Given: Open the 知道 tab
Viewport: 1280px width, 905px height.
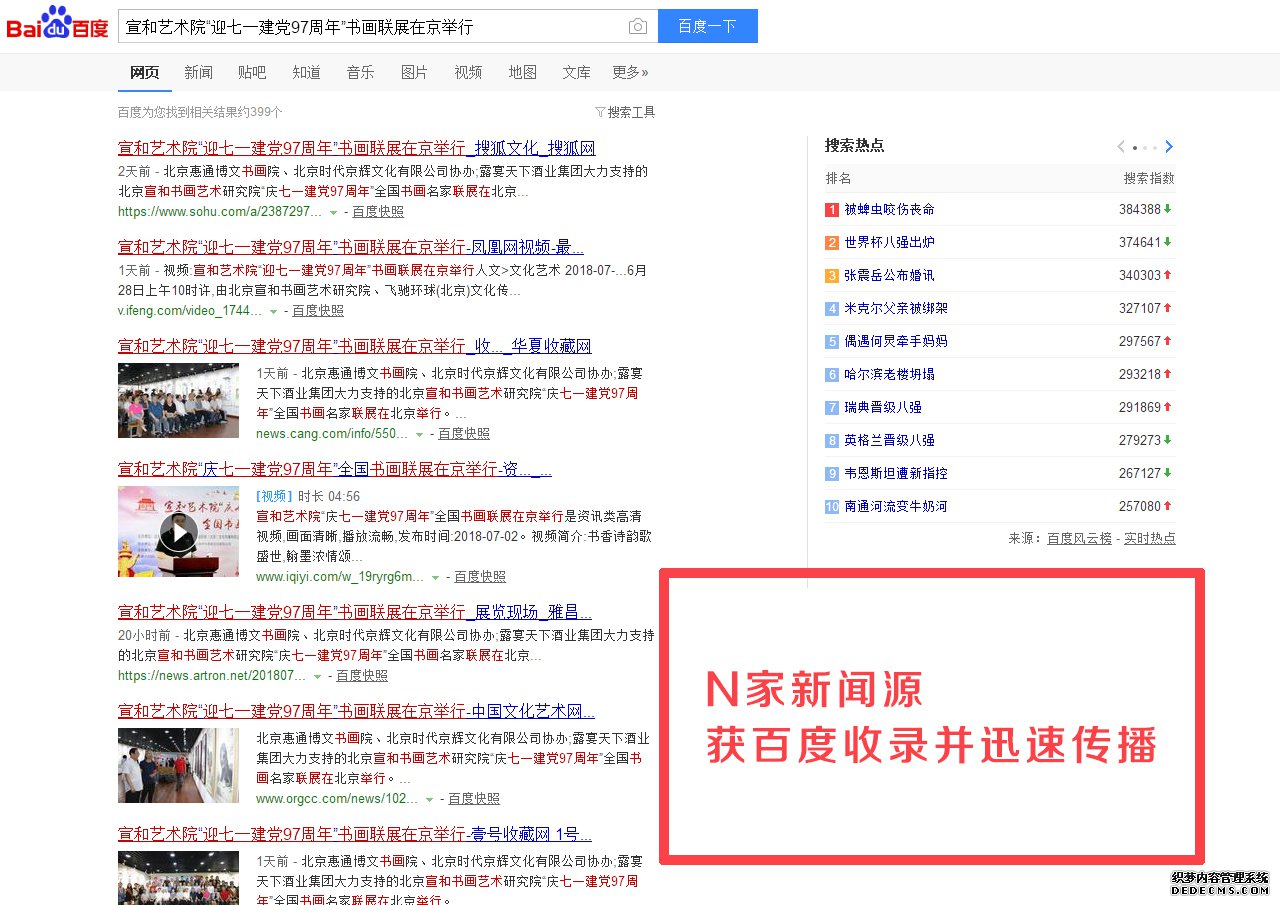Looking at the screenshot, I should [306, 72].
